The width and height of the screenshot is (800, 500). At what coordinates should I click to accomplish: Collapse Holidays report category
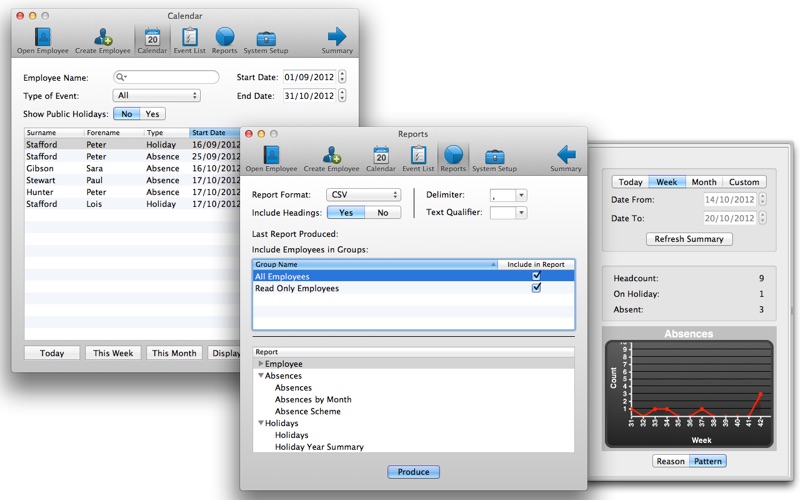pos(261,423)
